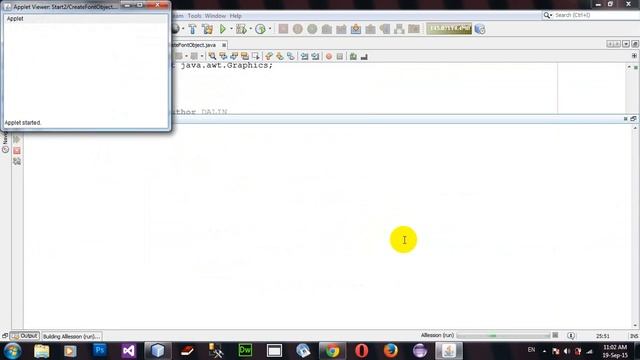Viewport: 640px width, 360px height.
Task: Click the memory usage indicator bar
Action: click(449, 29)
